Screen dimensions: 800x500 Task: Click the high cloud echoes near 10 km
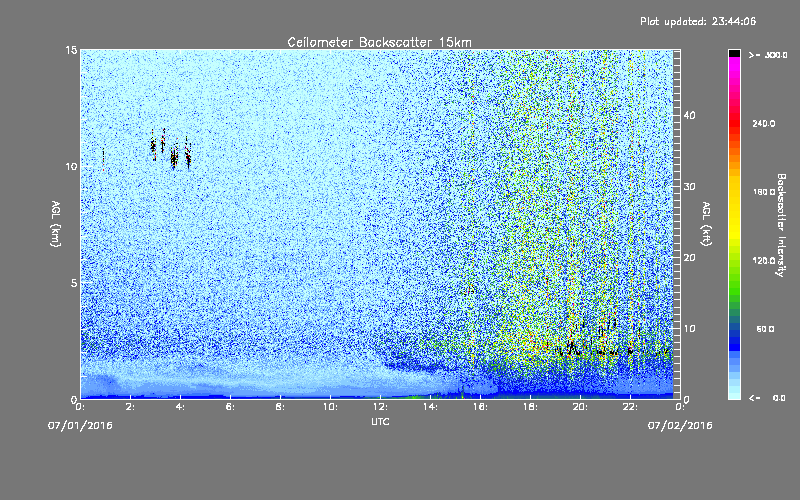click(x=171, y=149)
